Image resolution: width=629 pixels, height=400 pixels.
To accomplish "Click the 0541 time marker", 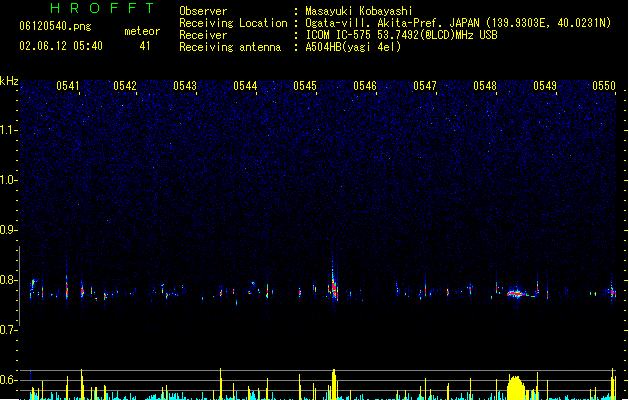I will [68, 86].
